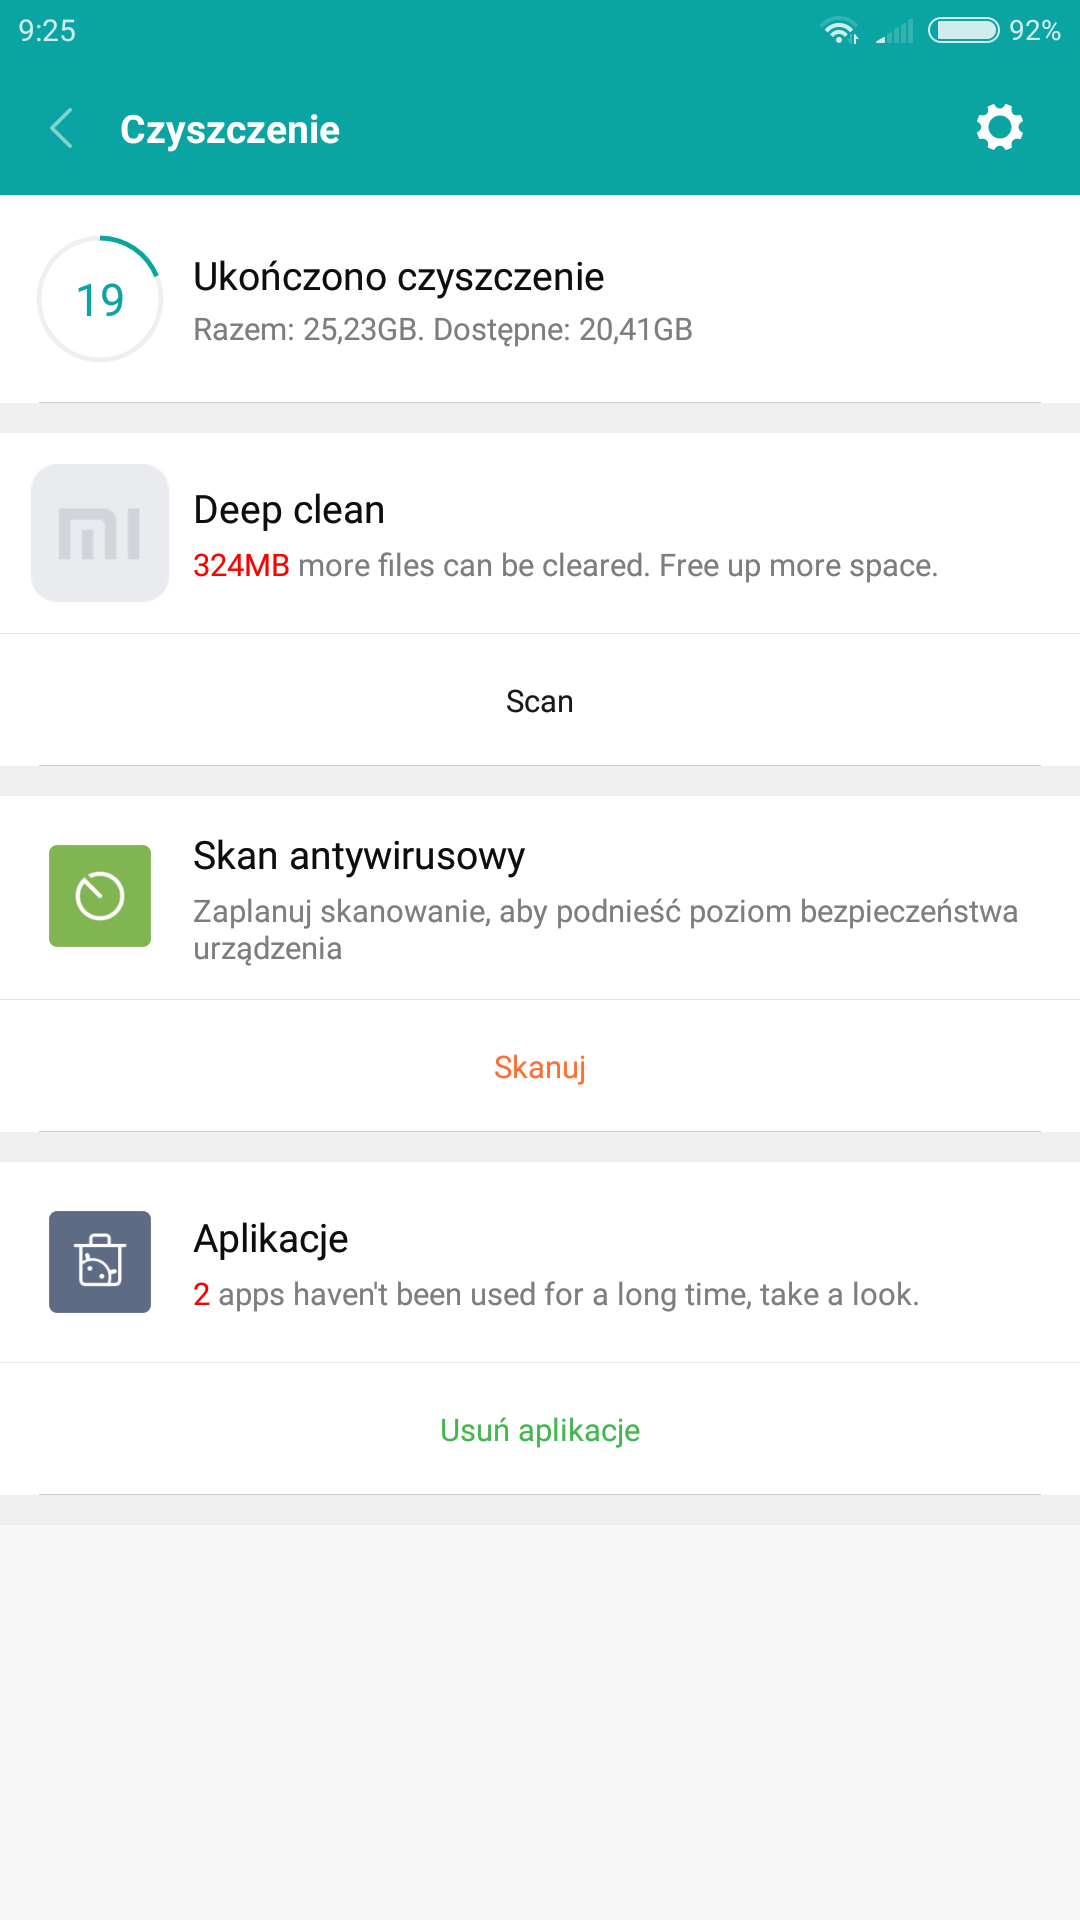Tap the Ukończono czyszczenie heading

(398, 277)
